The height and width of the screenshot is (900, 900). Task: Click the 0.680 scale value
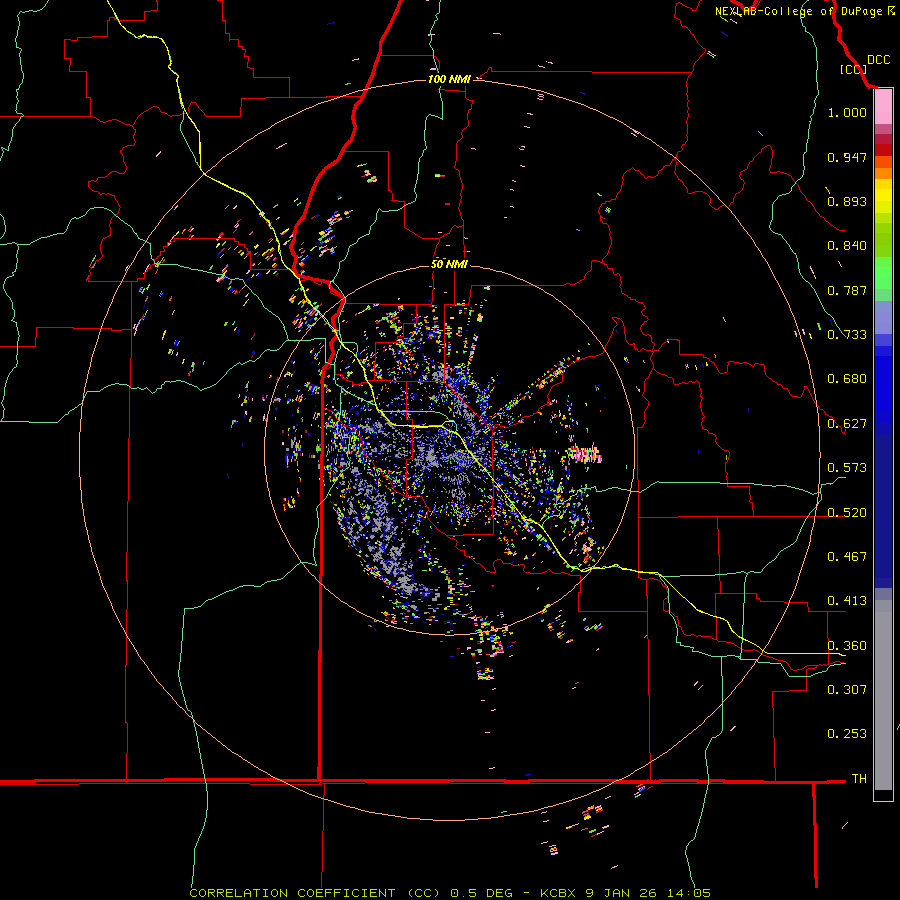pos(847,379)
